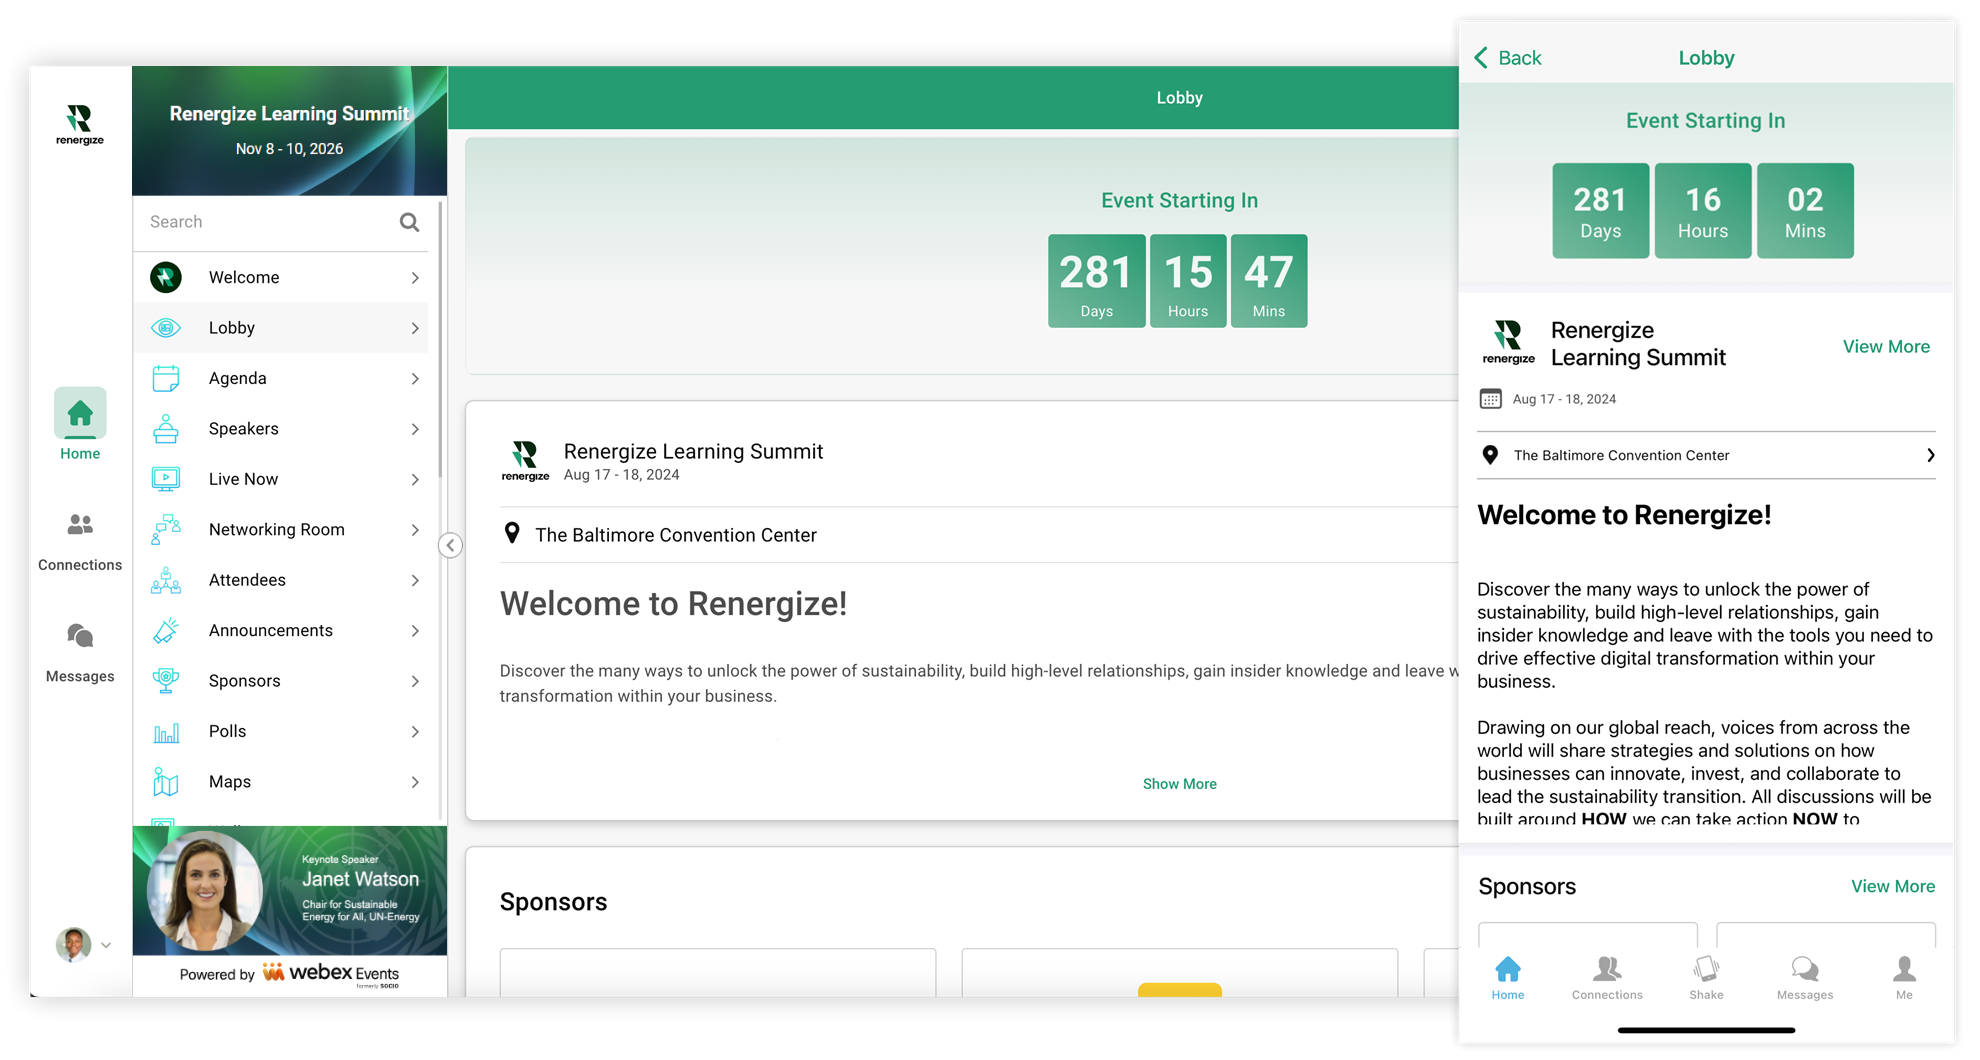1980x1060 pixels.
Task: Click the Renergize logo in mobile view
Action: click(x=1508, y=342)
